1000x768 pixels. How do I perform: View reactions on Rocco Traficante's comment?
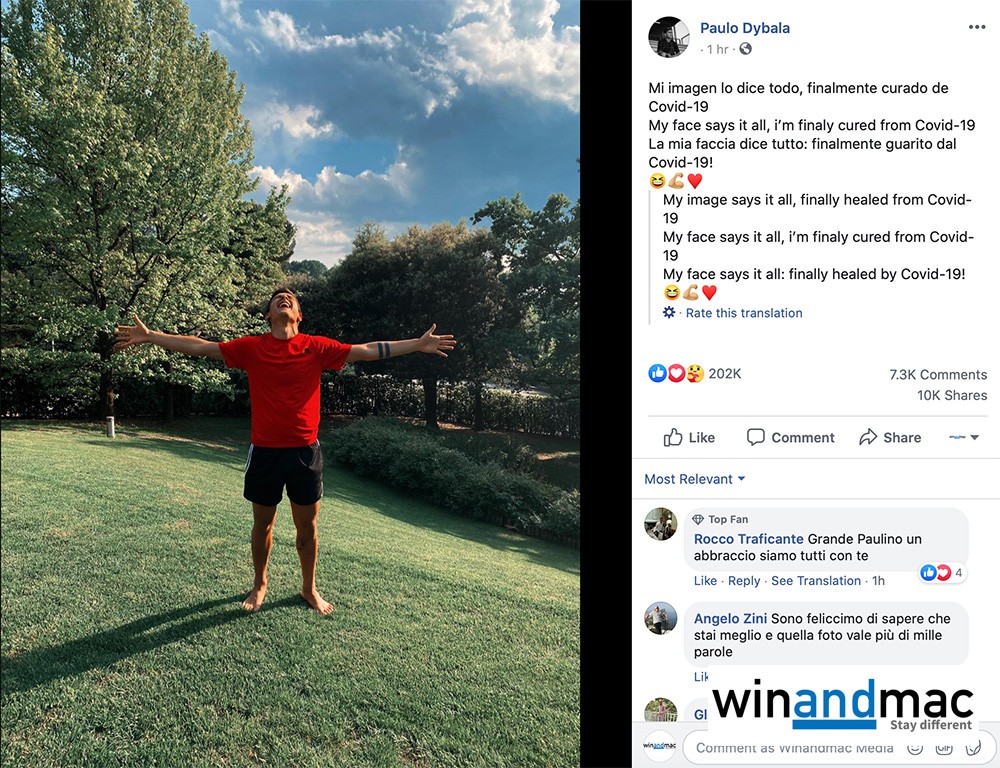pyautogui.click(x=942, y=573)
